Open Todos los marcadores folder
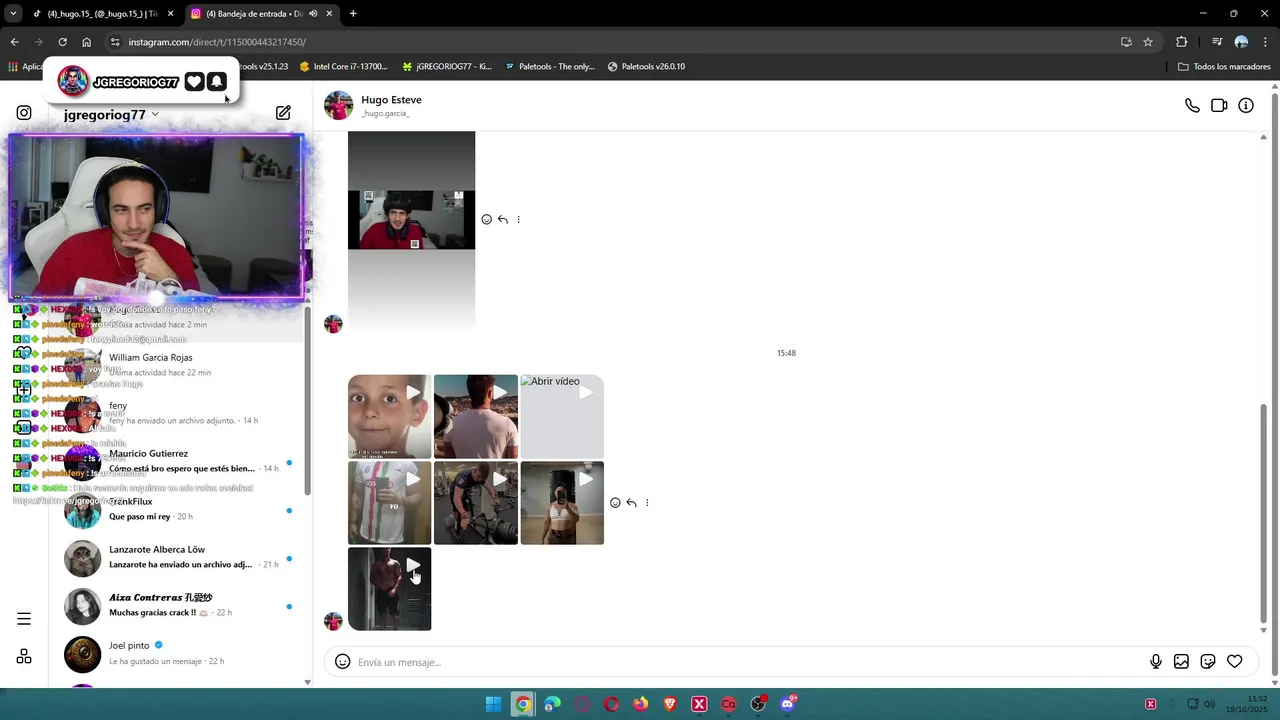 (1224, 66)
